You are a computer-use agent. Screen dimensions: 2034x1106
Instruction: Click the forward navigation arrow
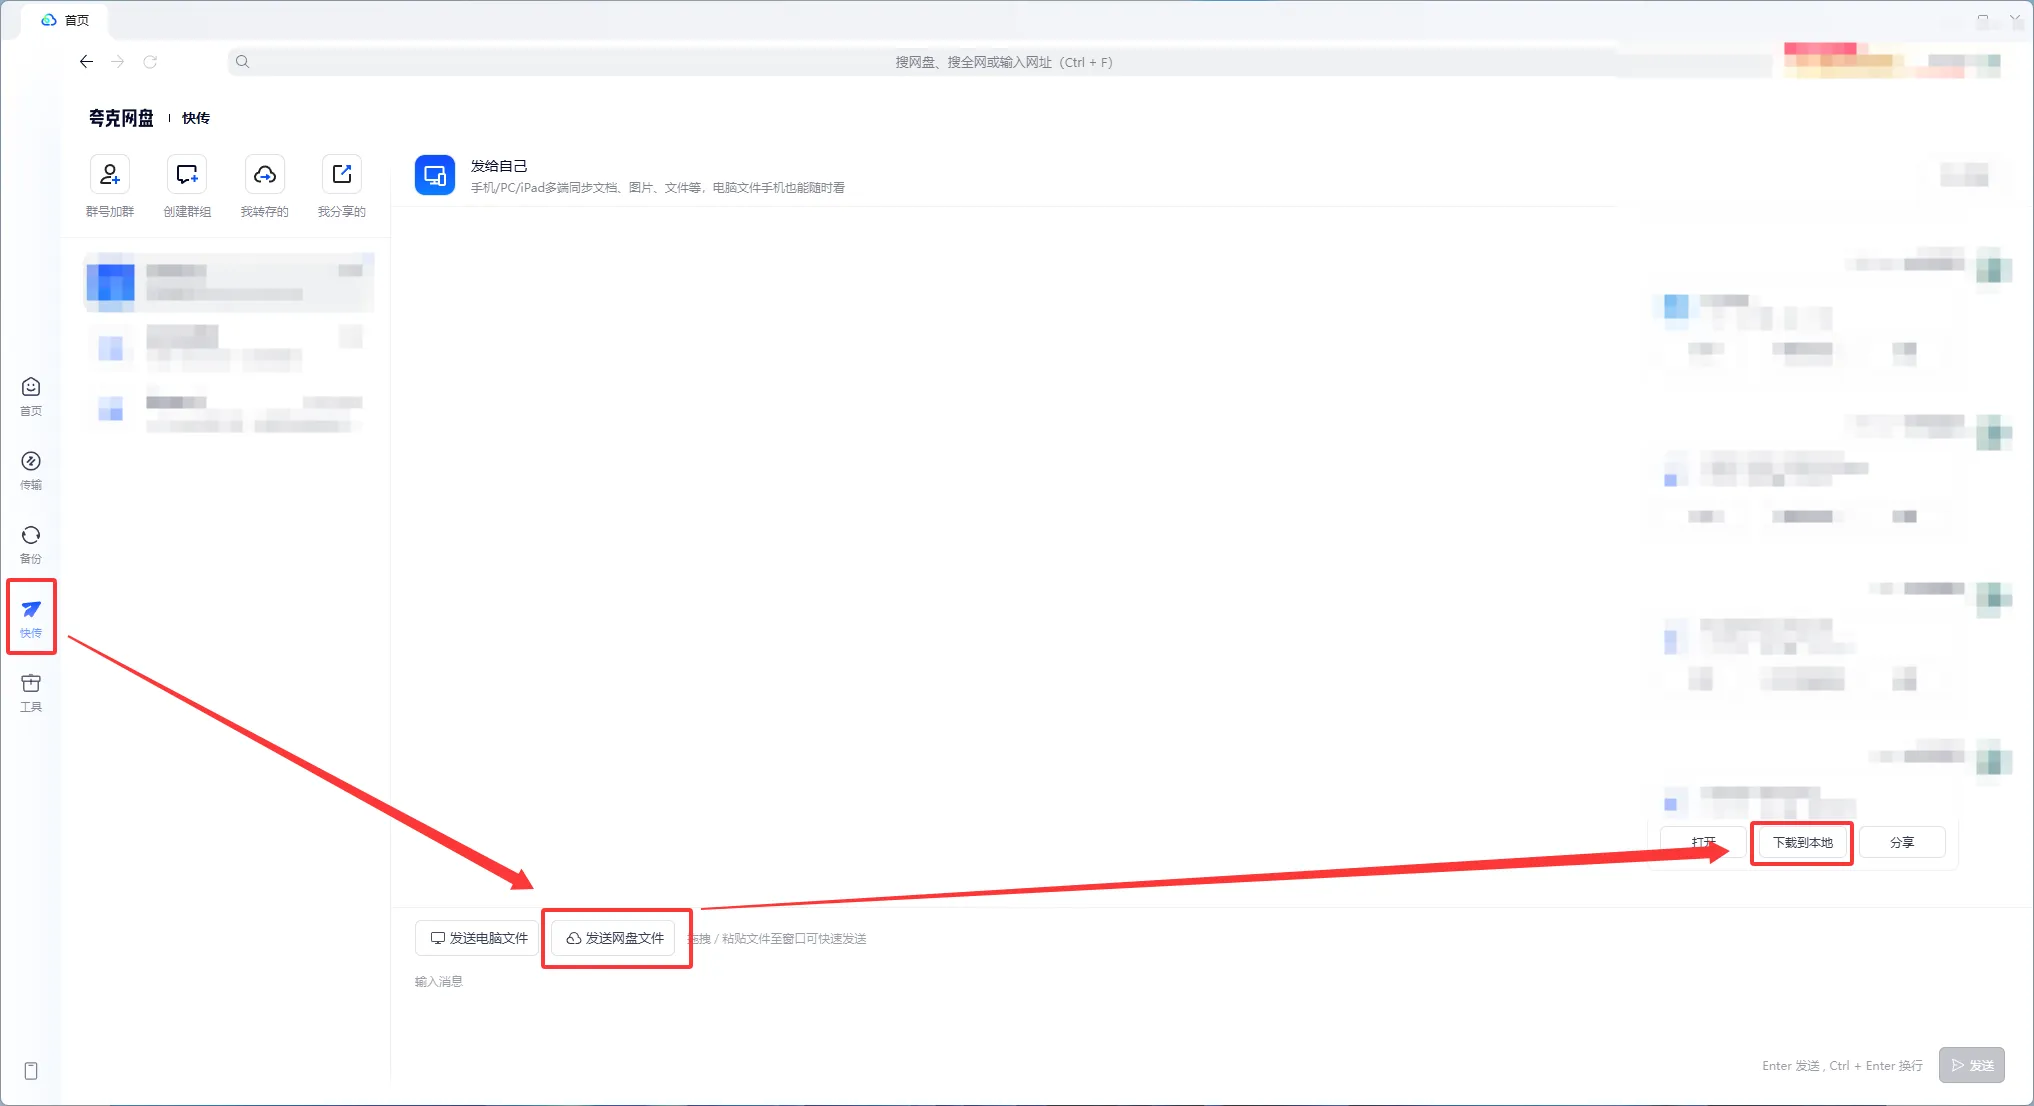point(118,62)
